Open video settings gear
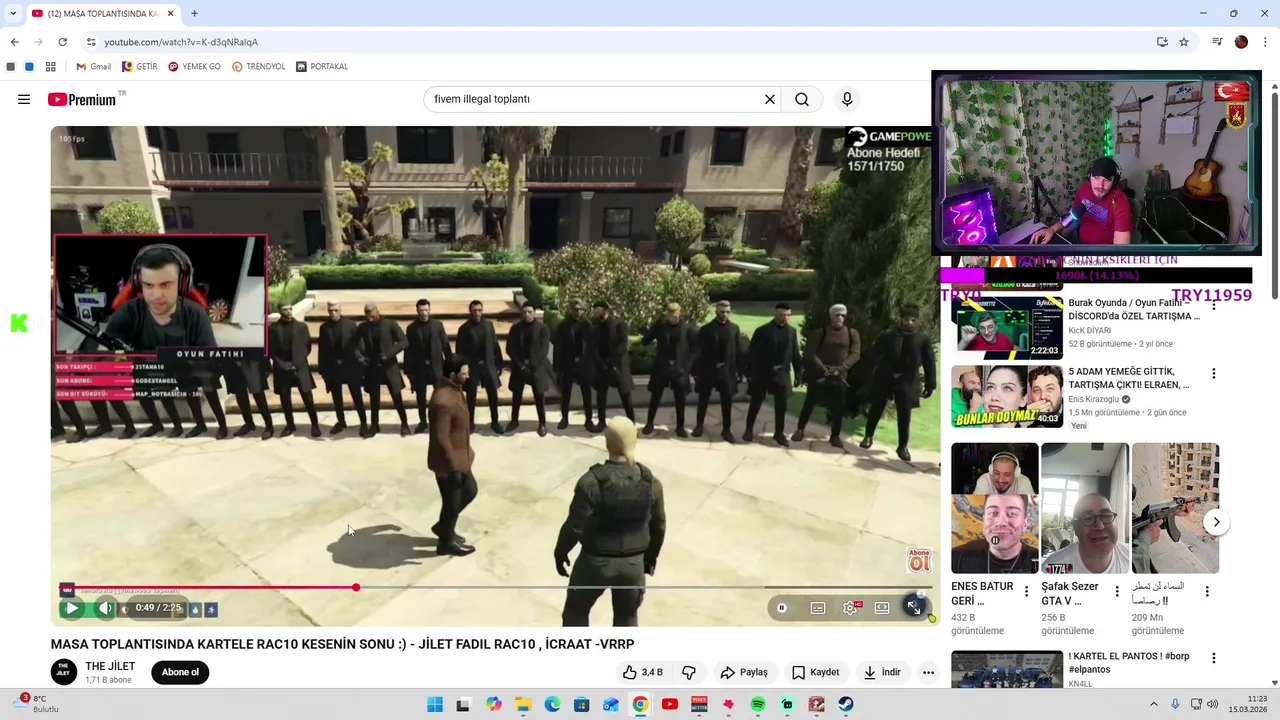This screenshot has height=720, width=1280. 850,608
